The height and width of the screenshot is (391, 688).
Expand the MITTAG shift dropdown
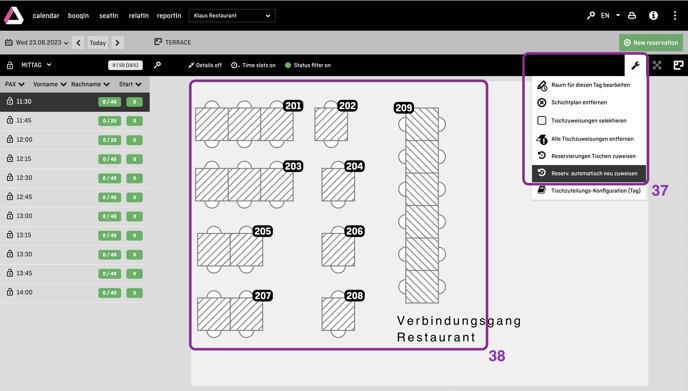(36, 65)
